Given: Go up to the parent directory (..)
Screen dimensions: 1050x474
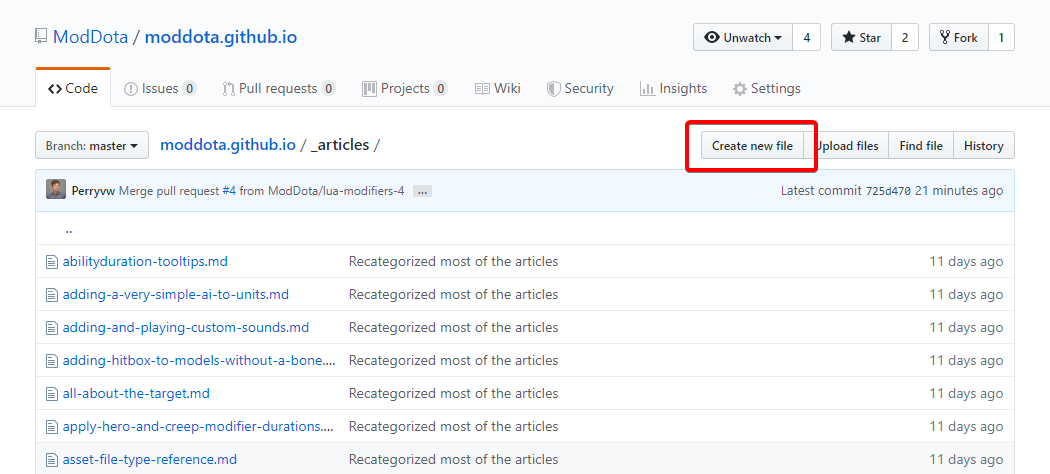Looking at the screenshot, I should tap(69, 229).
